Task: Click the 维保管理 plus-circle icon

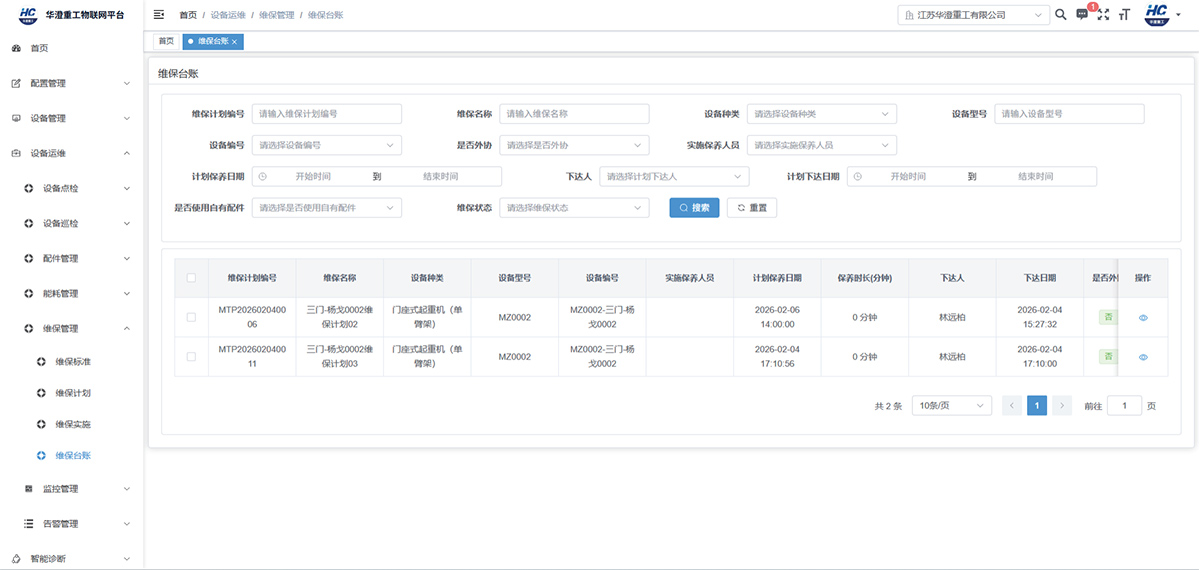Action: [29, 328]
